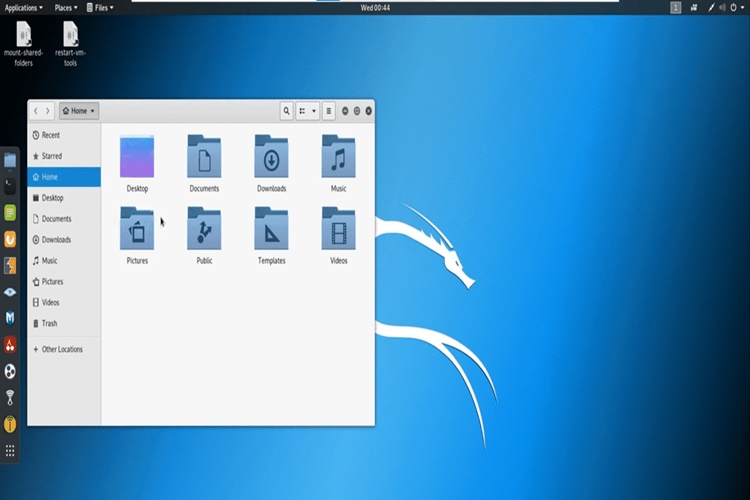Toggle the icon/list view button

click(302, 111)
